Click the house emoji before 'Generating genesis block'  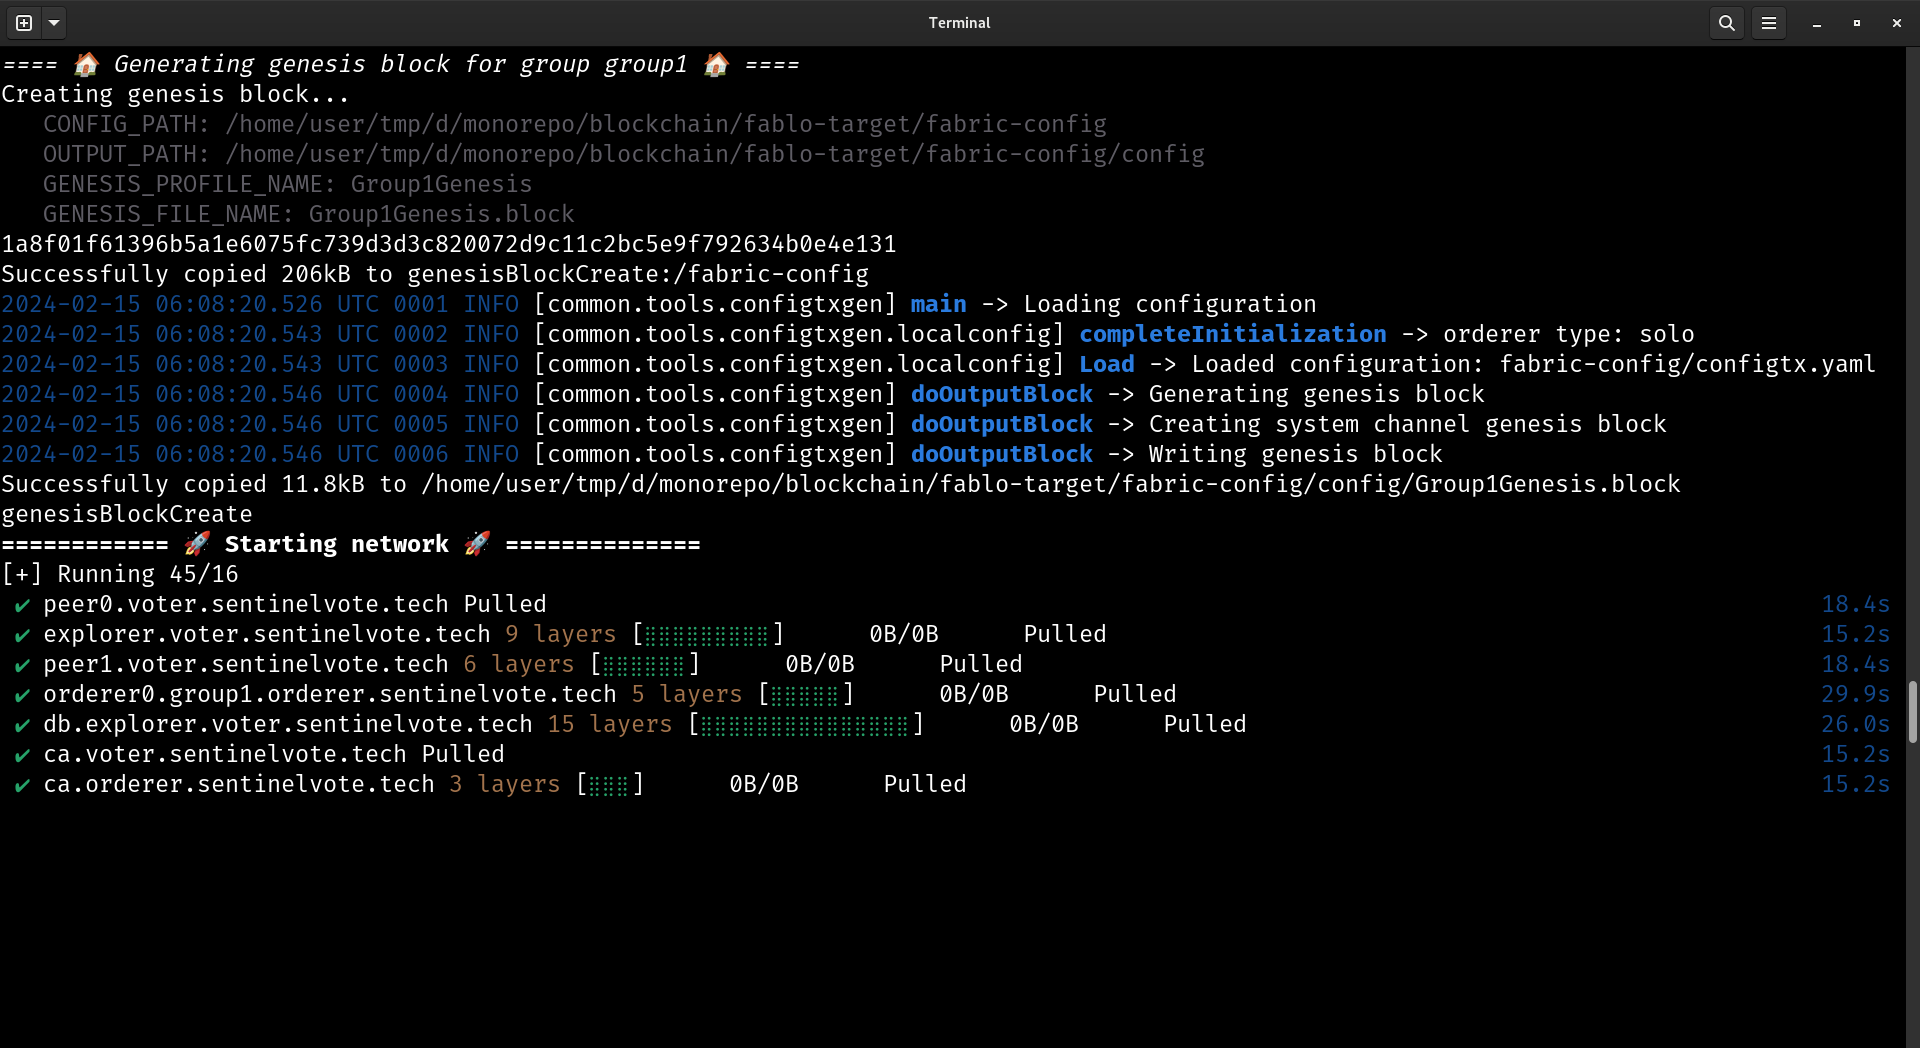86,64
